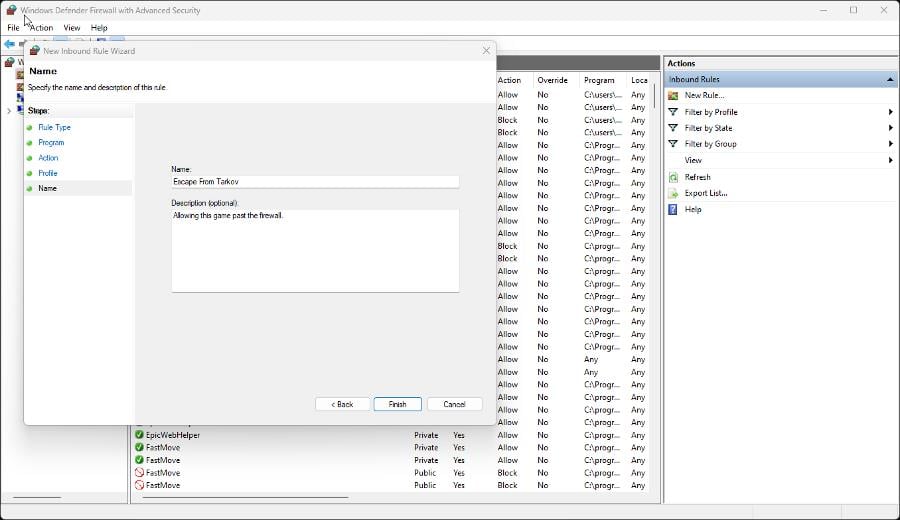Click the Firewall app icon in title bar

coord(11,10)
